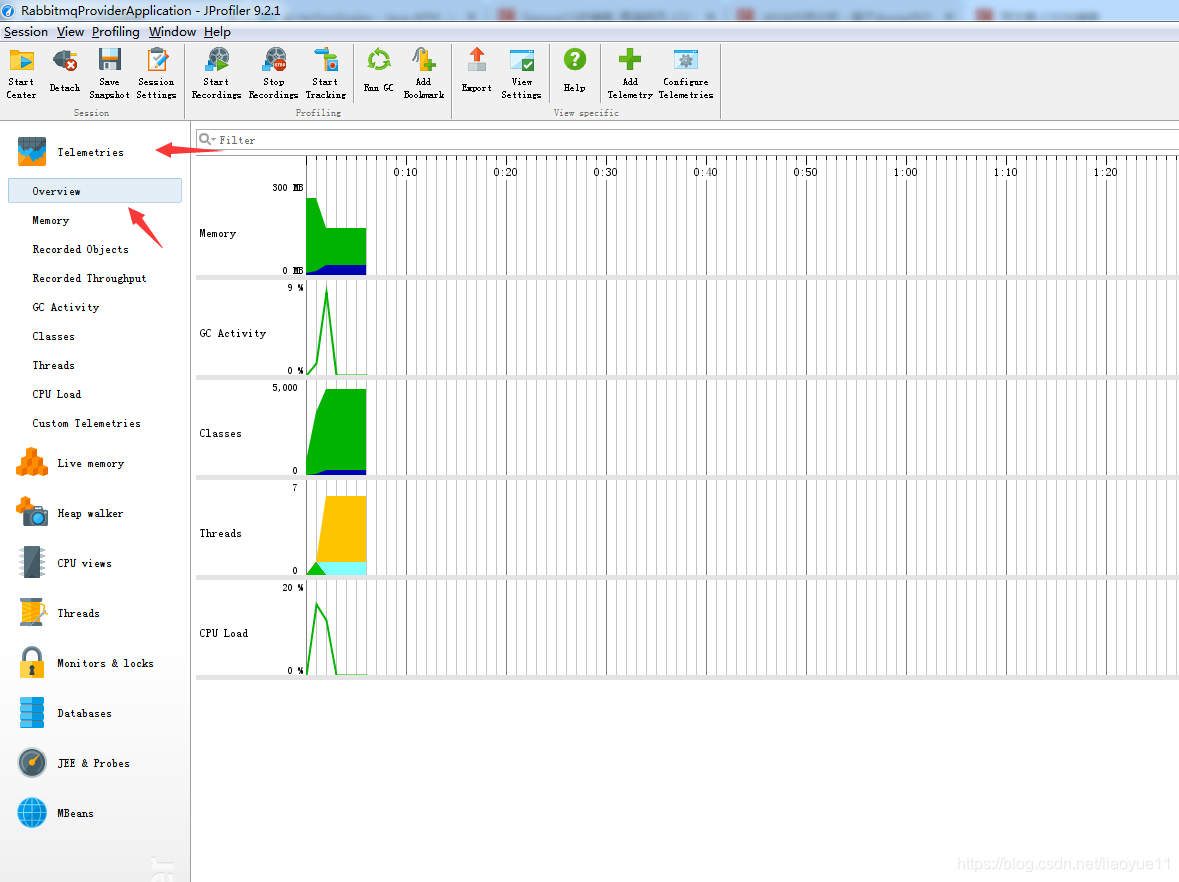Click the CPU Load row label
Image resolution: width=1179 pixels, height=882 pixels.
(x=223, y=633)
